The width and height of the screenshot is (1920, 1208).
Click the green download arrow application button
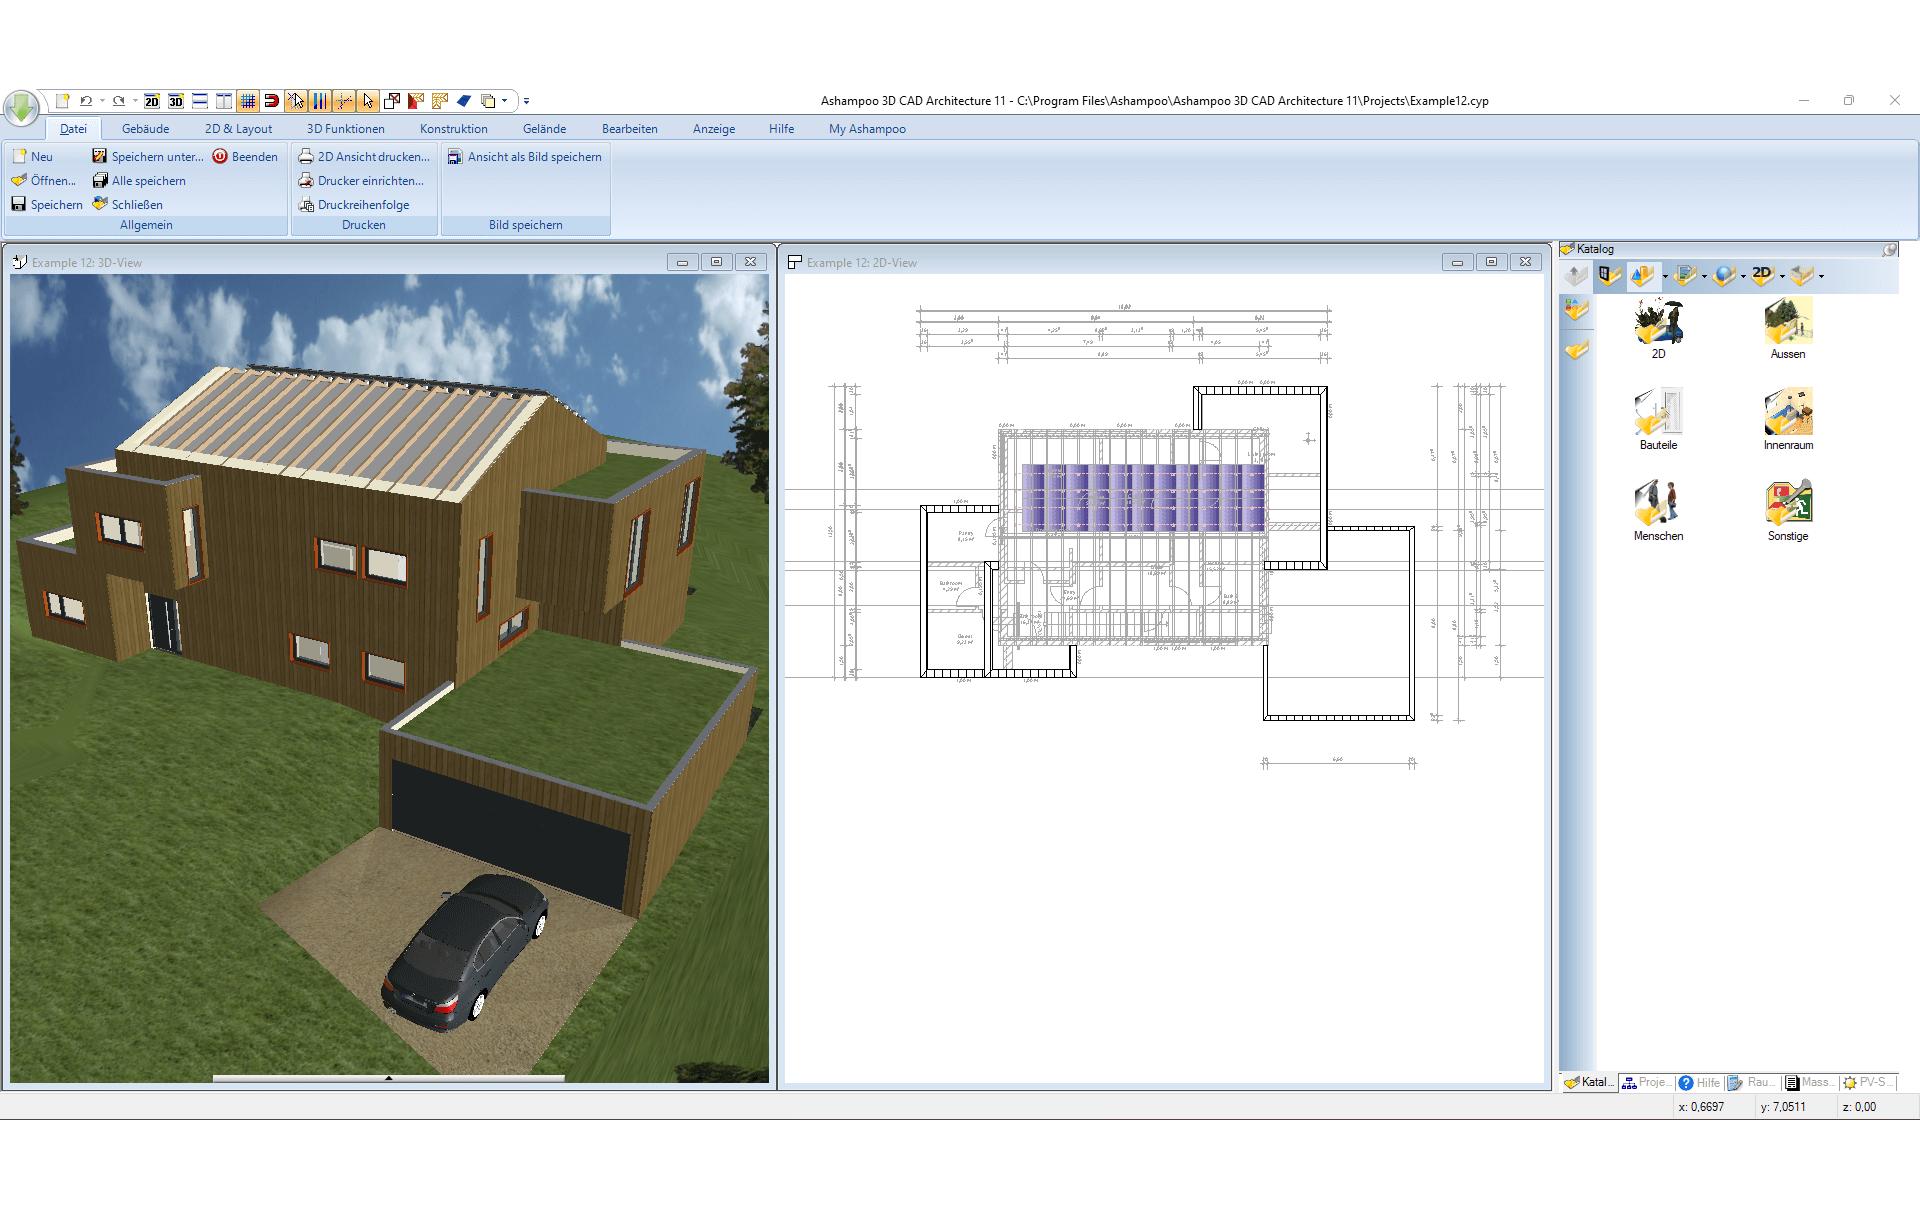click(21, 107)
